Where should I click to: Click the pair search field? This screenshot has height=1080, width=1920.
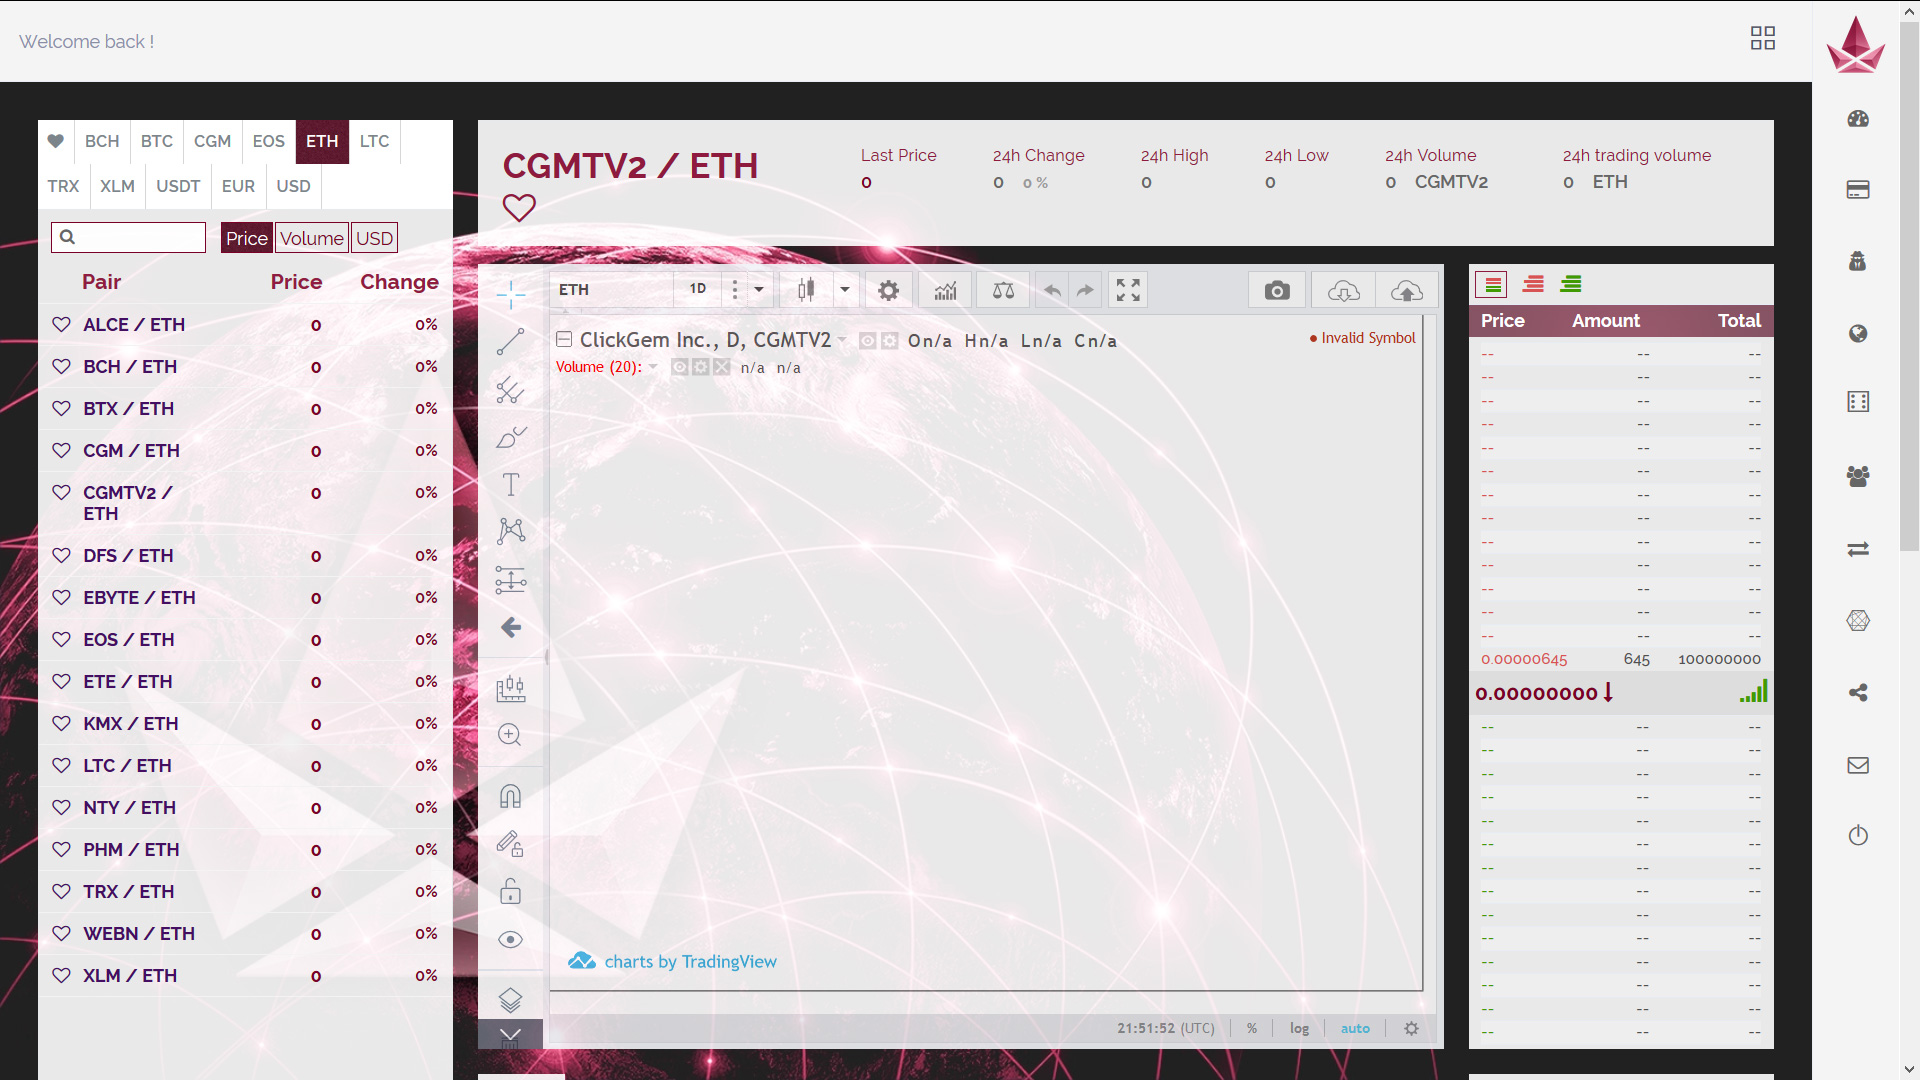point(128,237)
